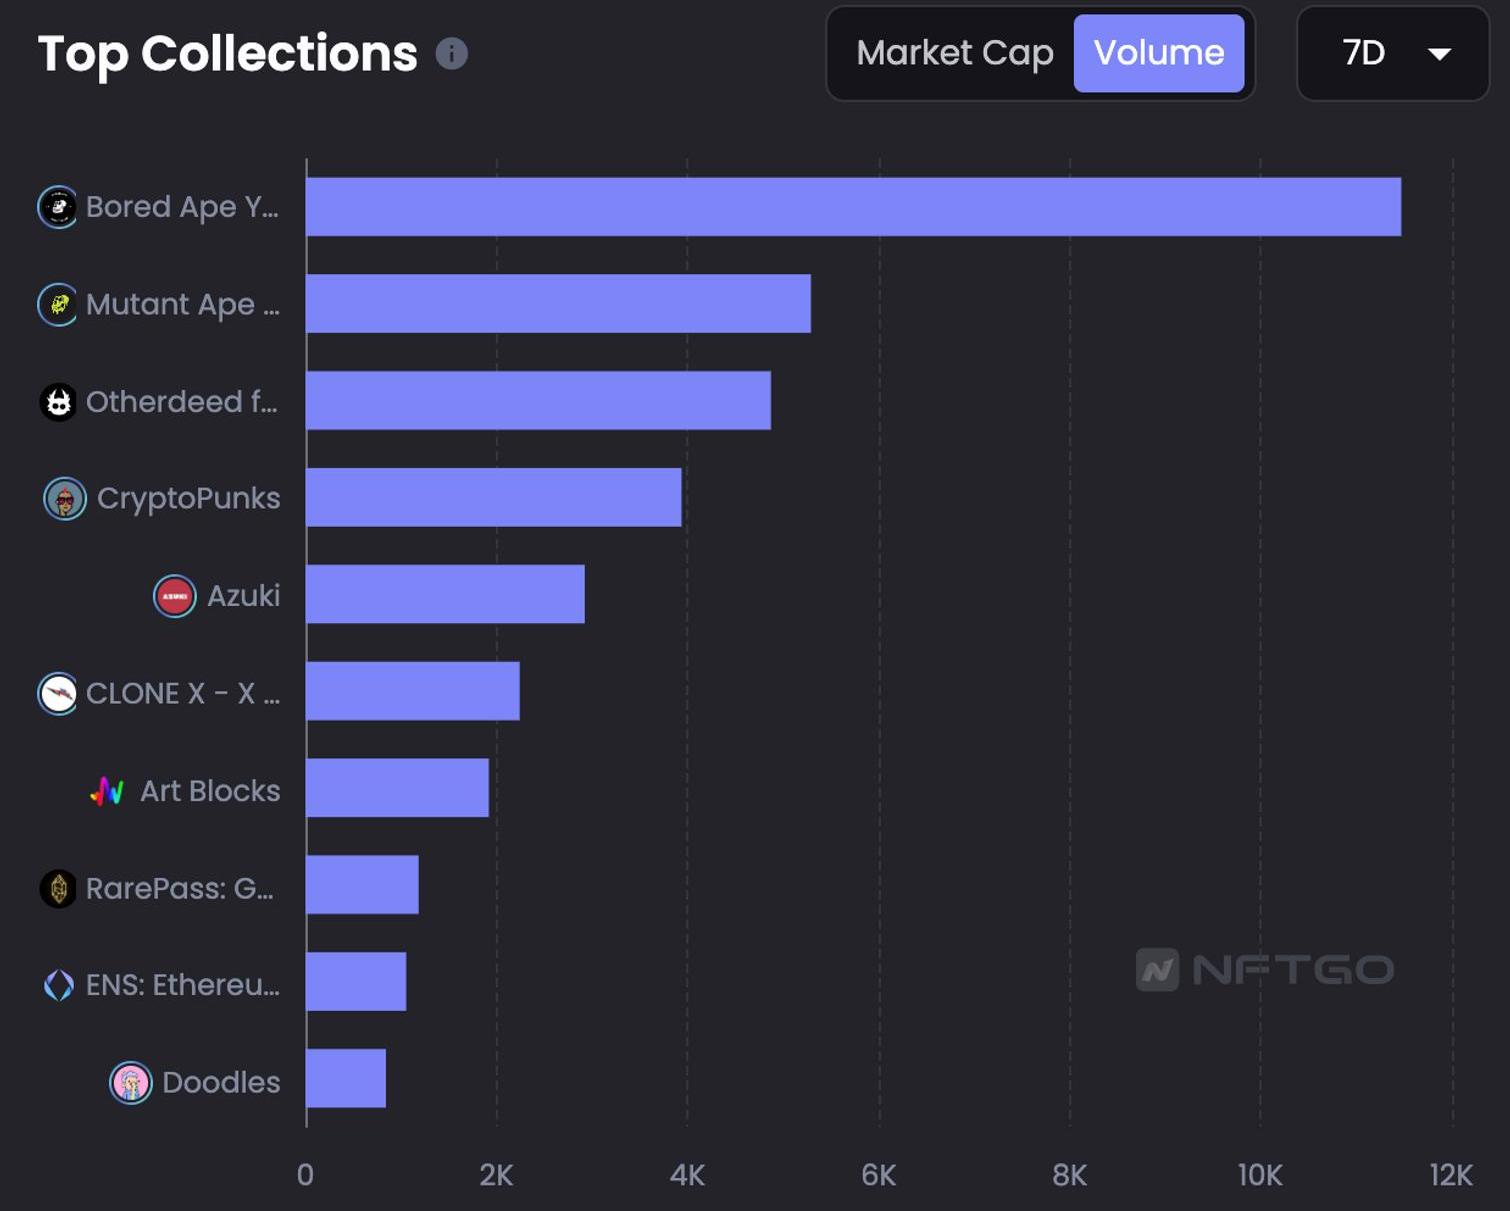This screenshot has width=1510, height=1211.
Task: Click the ENS diamond logo icon
Action: 58,985
